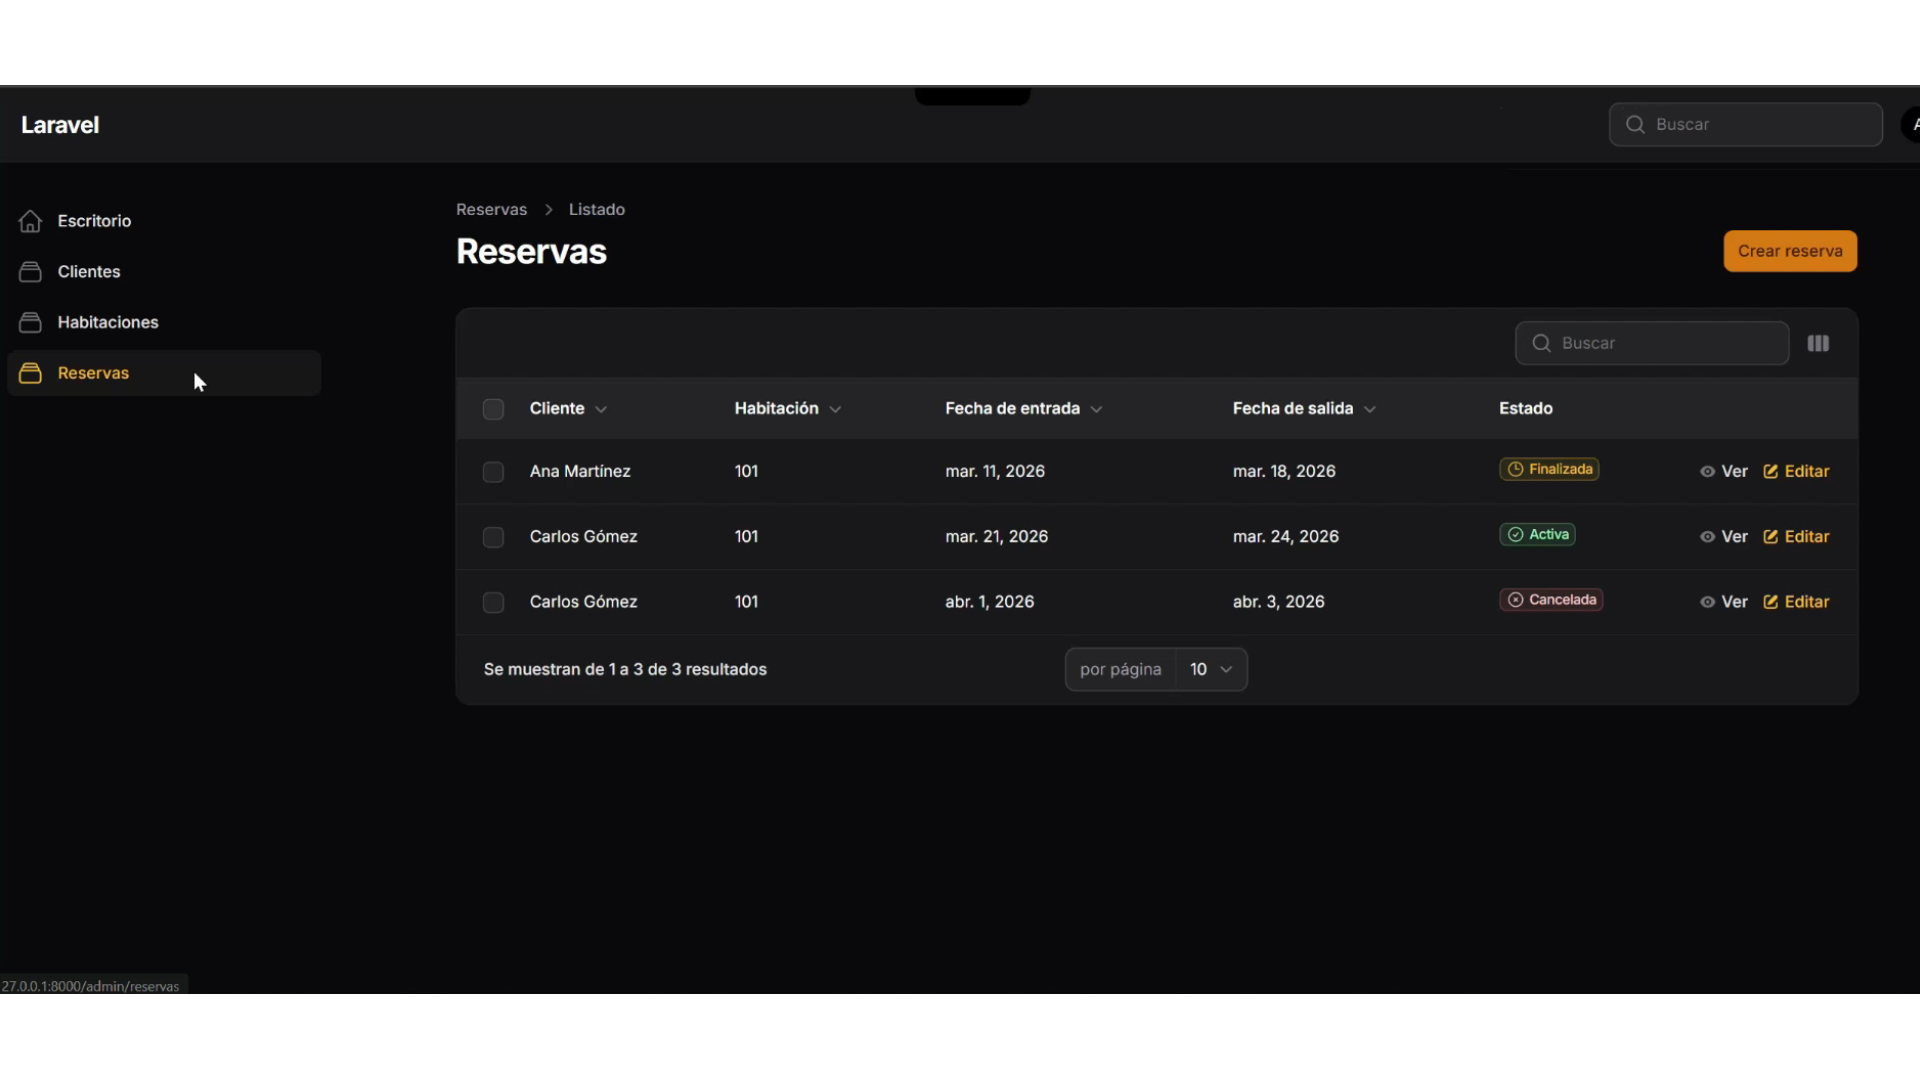The image size is (1920, 1080).
Task: Go to Habitaciones menu item
Action: (x=108, y=322)
